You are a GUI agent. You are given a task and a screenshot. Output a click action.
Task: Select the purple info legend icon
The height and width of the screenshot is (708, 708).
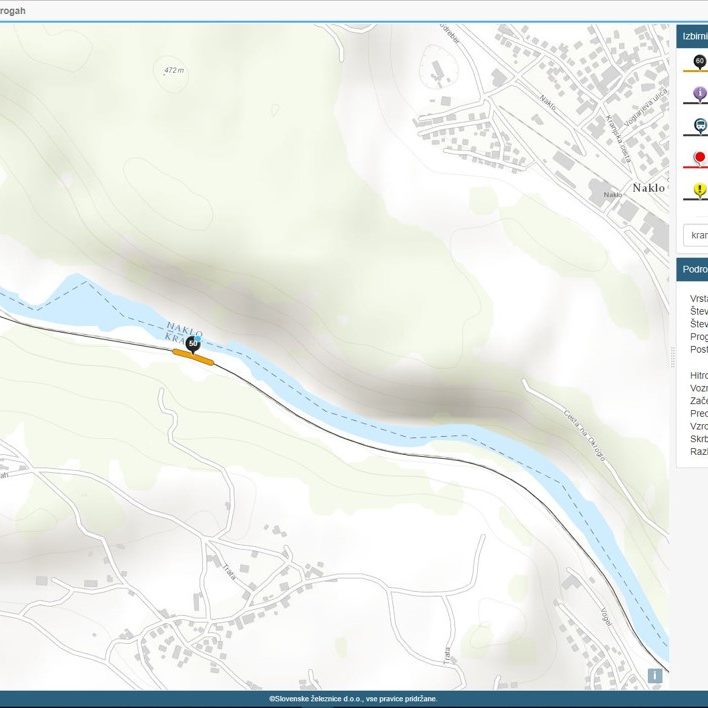699,94
